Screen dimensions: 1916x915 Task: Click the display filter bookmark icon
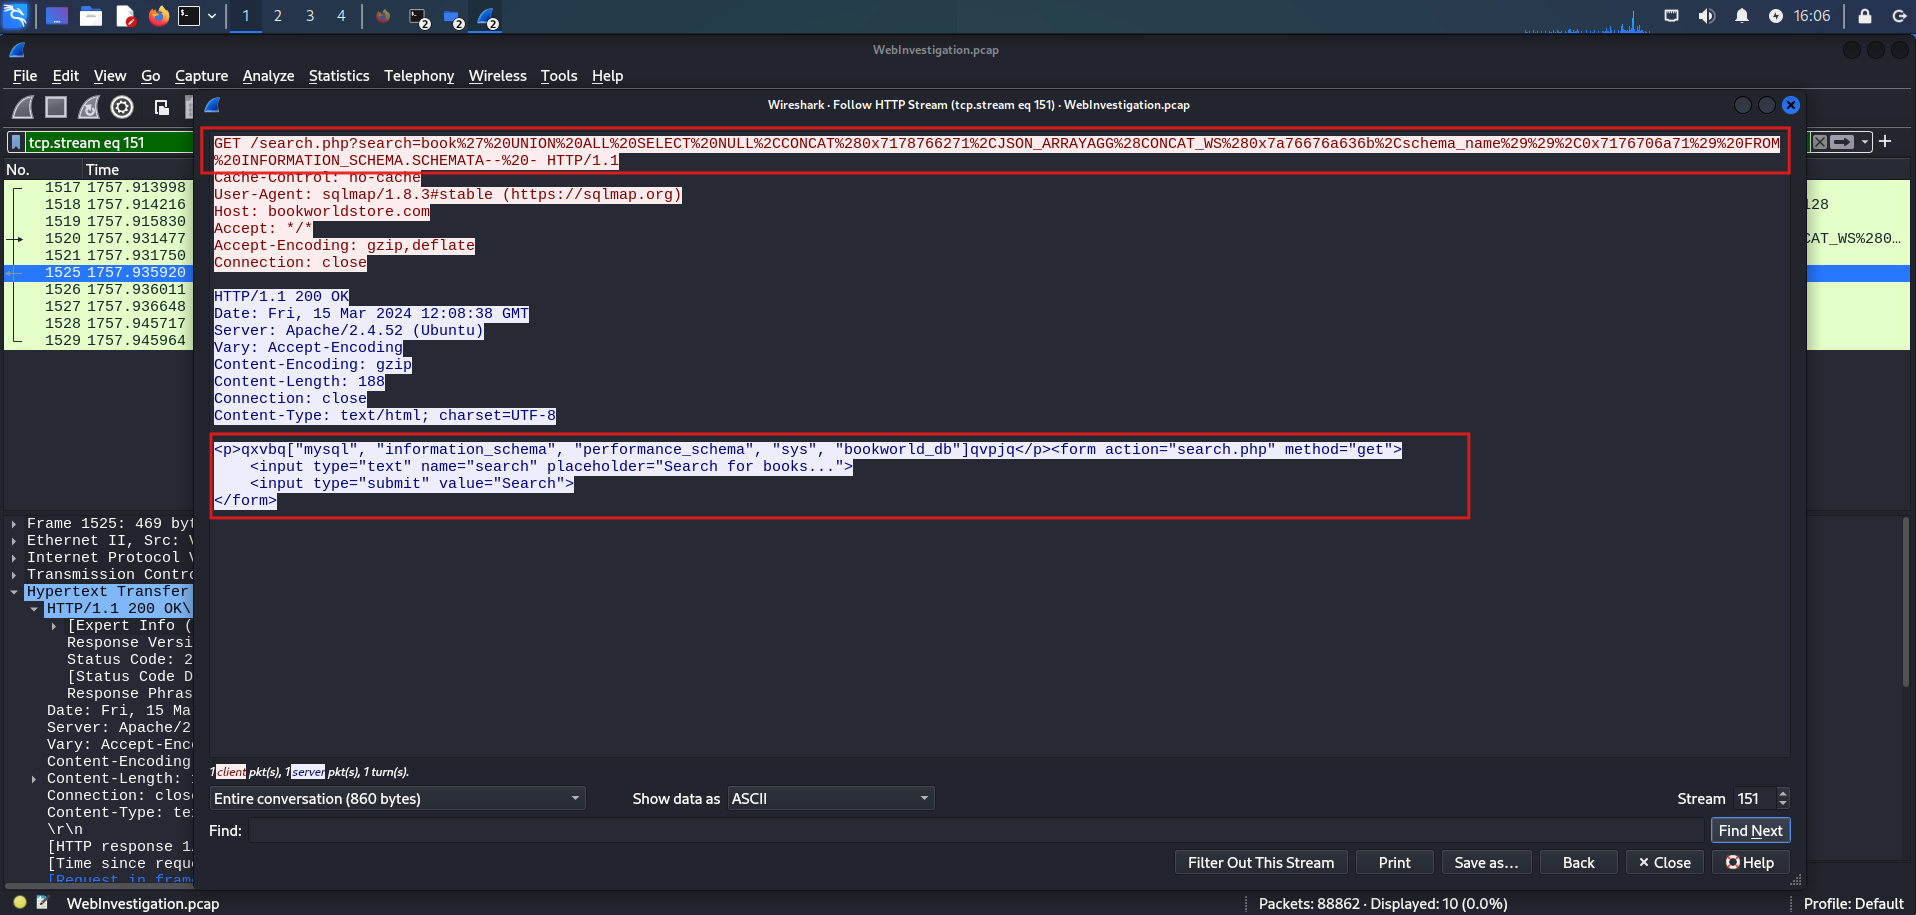(16, 142)
